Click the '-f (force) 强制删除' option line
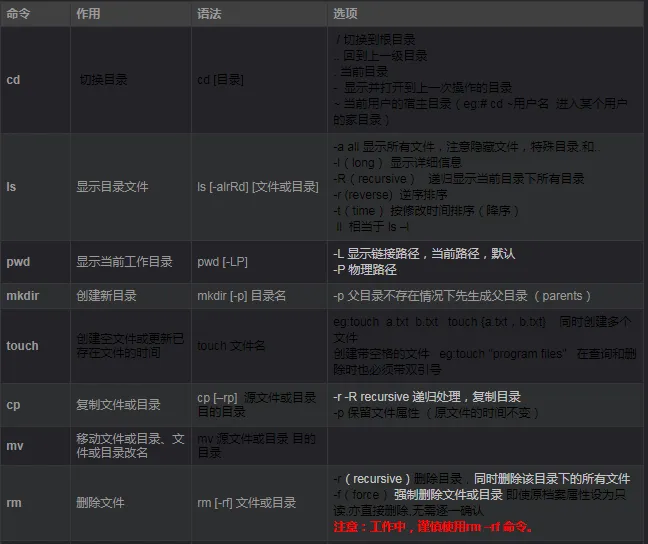648x544 pixels. click(480, 503)
